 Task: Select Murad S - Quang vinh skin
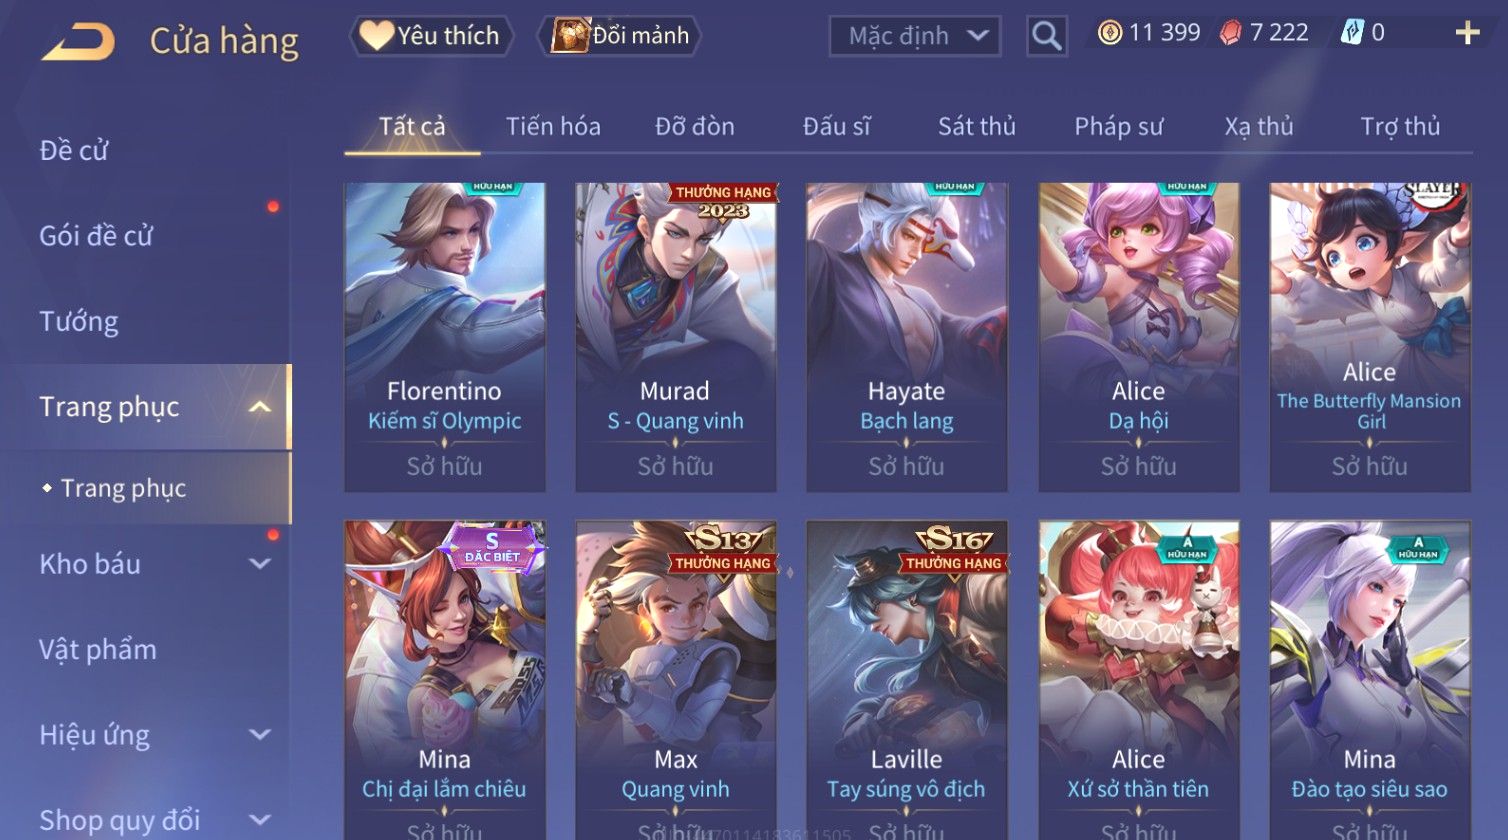tap(676, 337)
